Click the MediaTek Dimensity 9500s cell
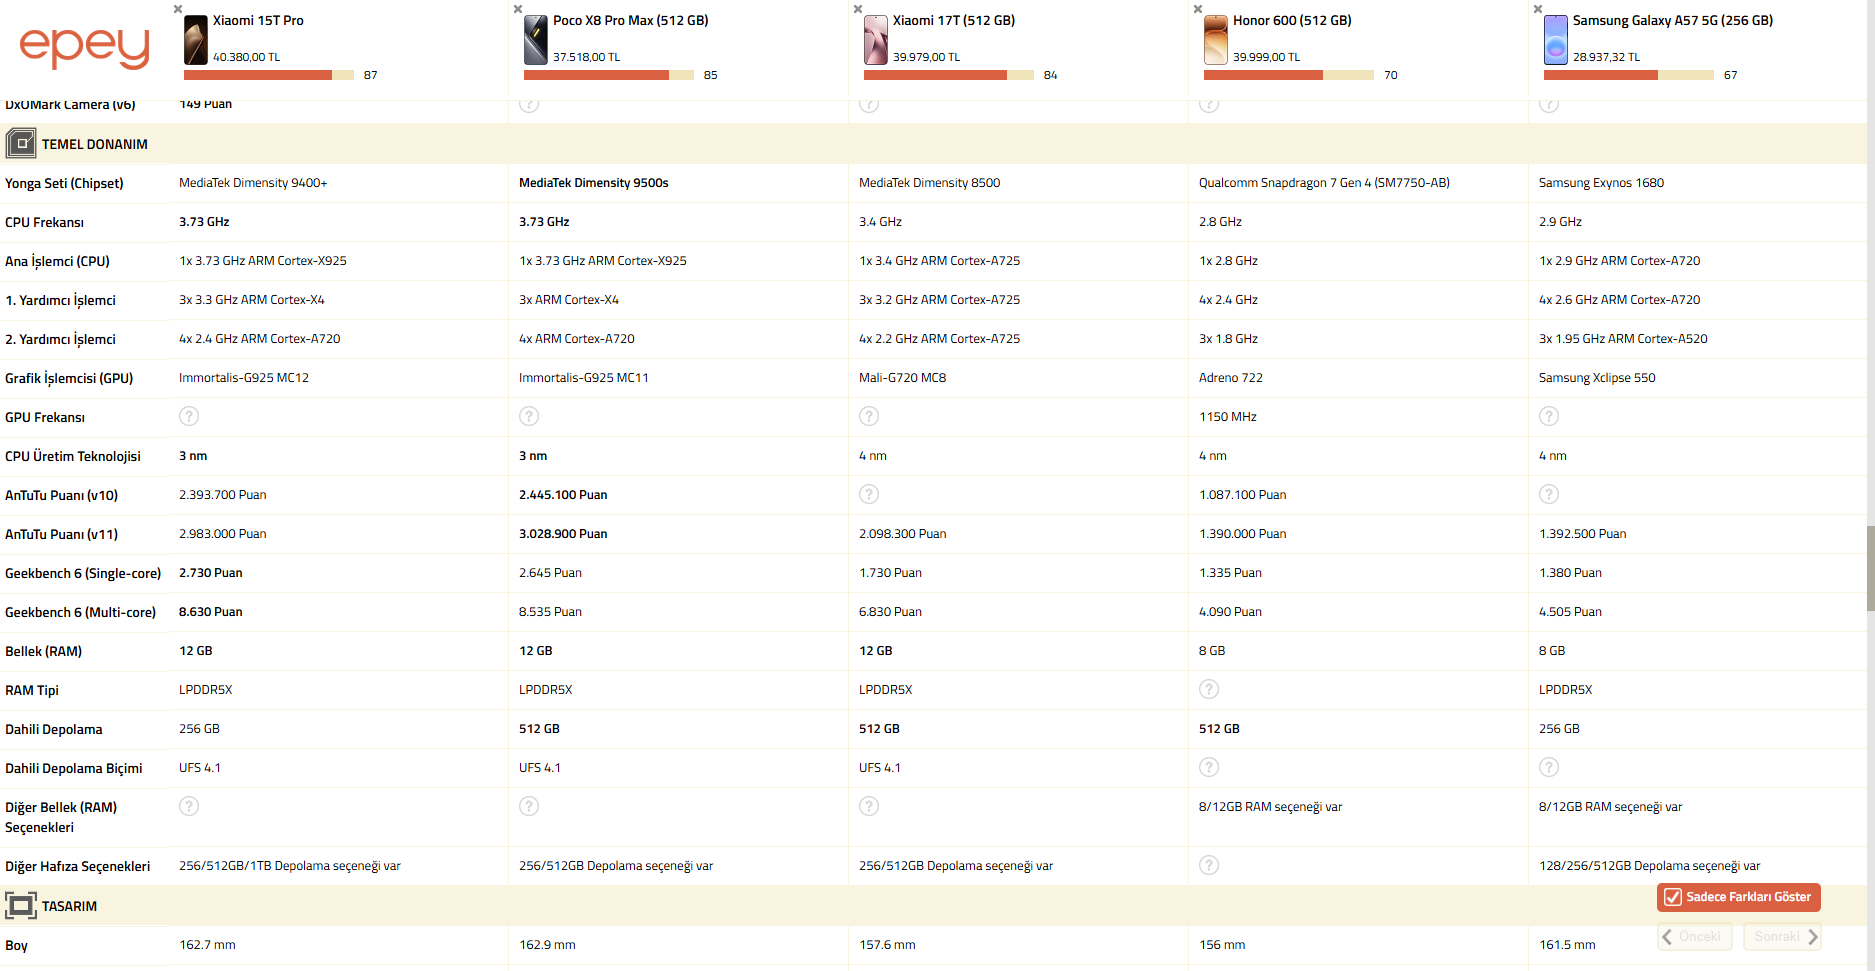This screenshot has width=1875, height=971. point(594,182)
